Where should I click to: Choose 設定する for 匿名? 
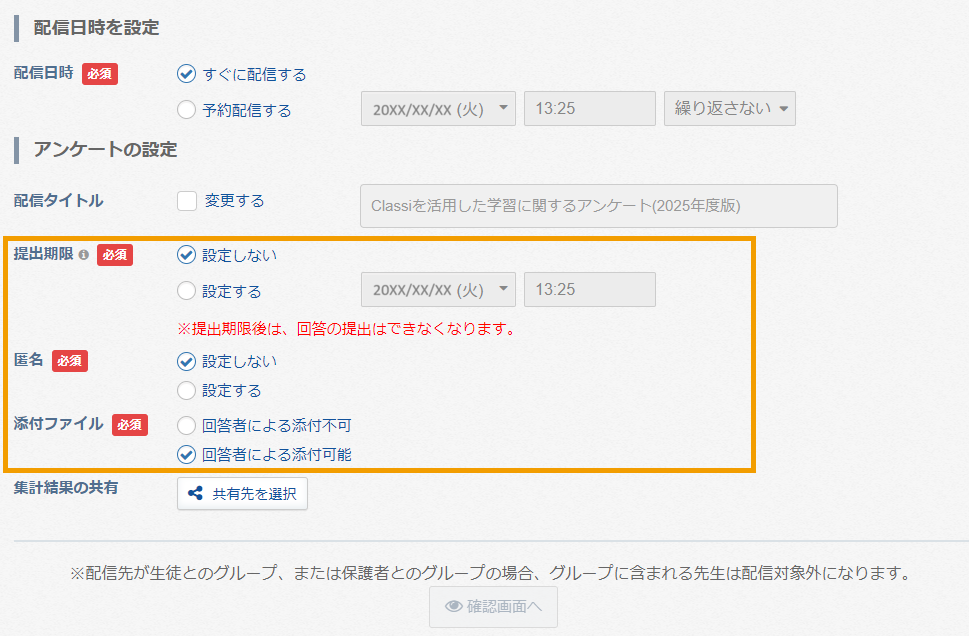coord(186,390)
